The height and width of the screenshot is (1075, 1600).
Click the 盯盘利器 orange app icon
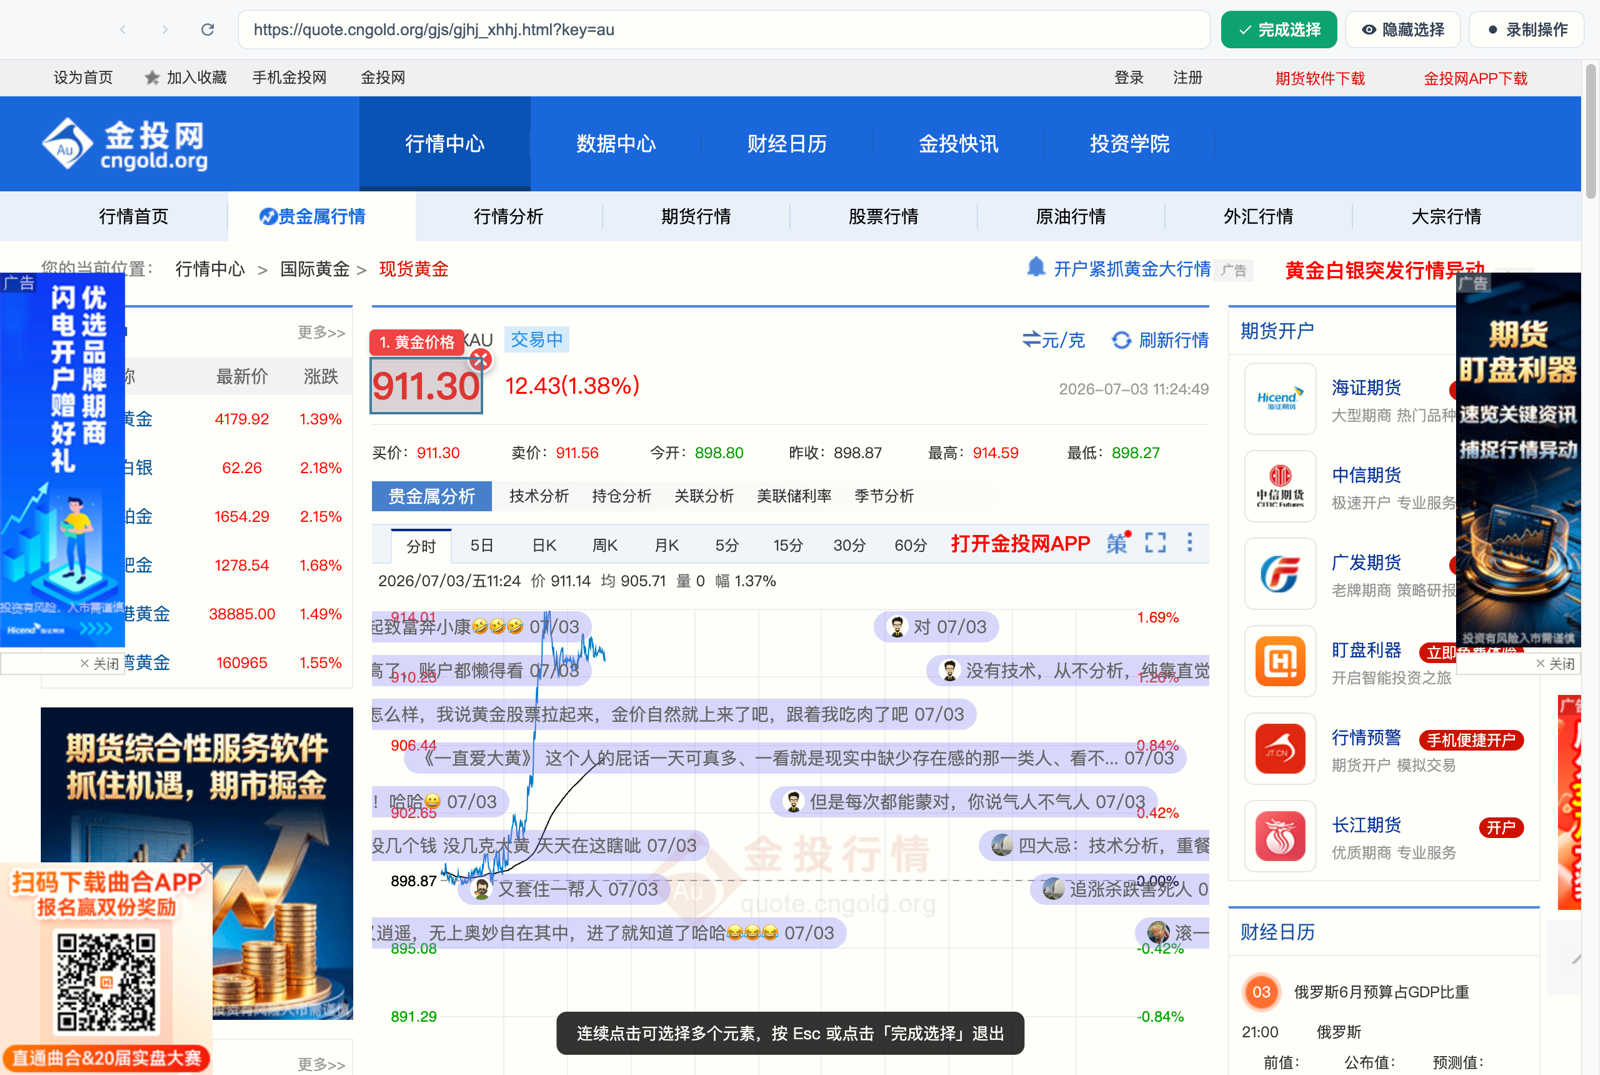(x=1280, y=661)
